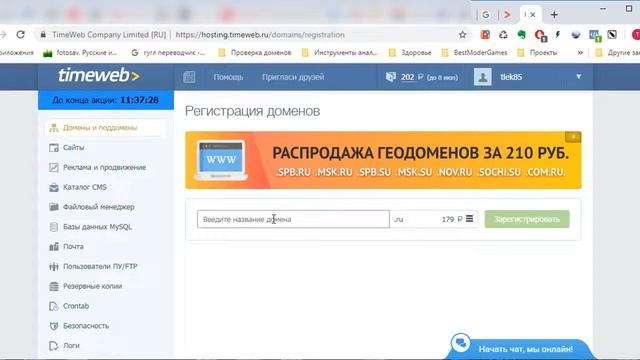Click the advertising chart icon
640x360 pixels.
[x=54, y=167]
